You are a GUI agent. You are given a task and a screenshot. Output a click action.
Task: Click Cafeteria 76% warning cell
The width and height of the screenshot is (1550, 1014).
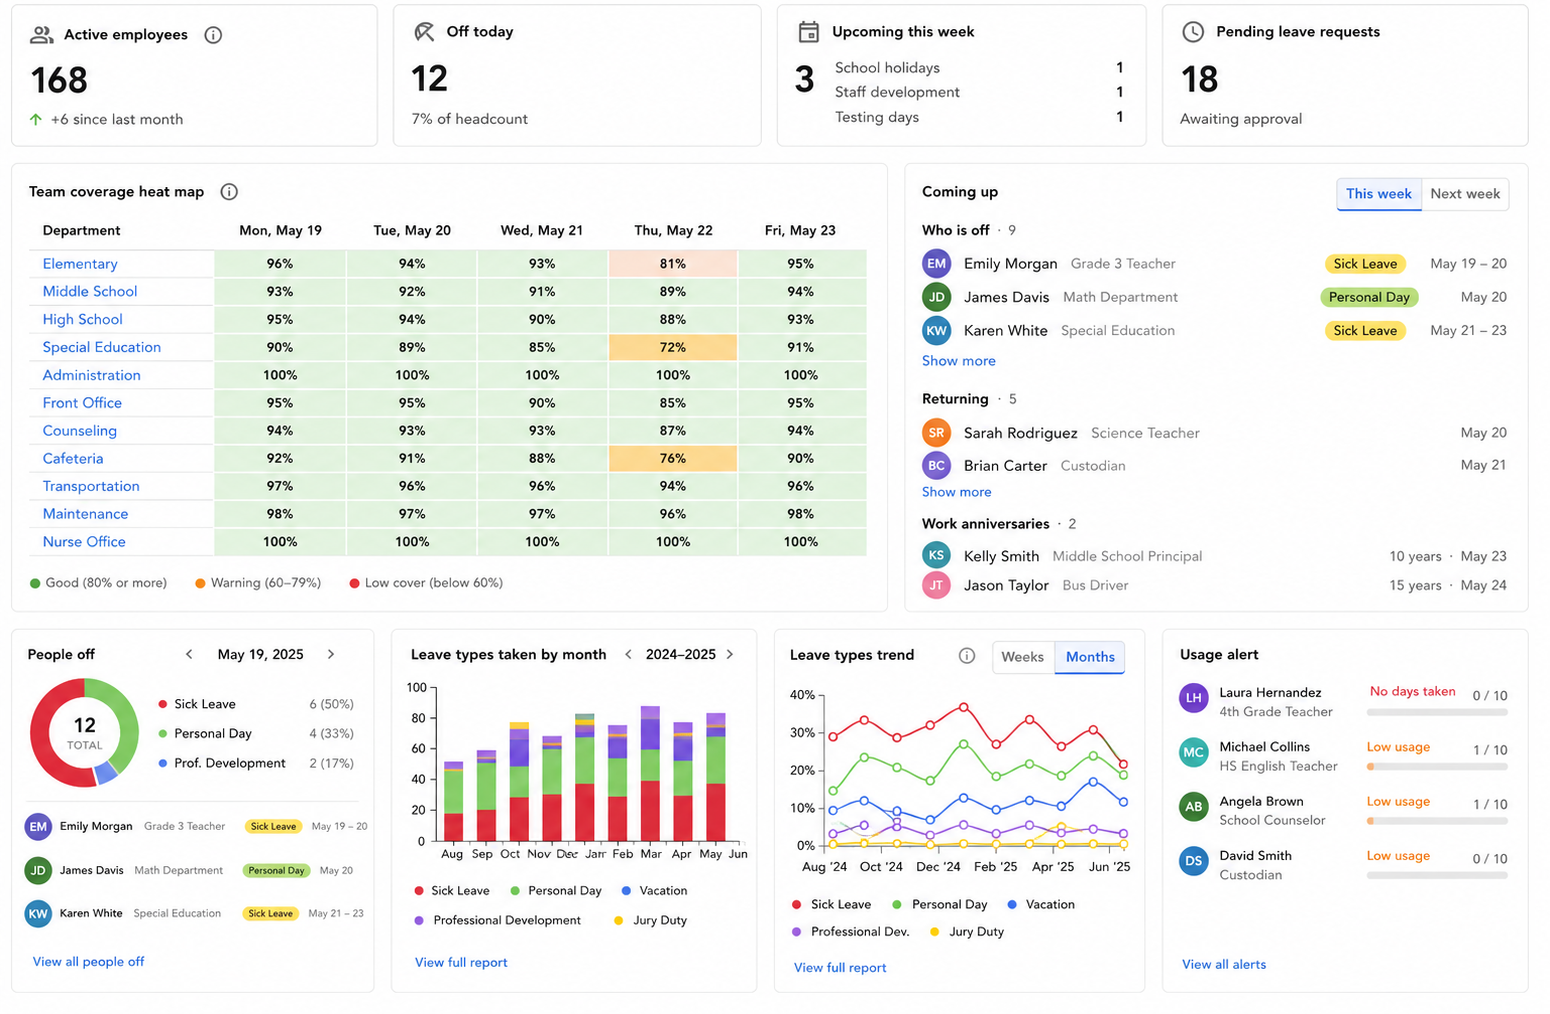673,459
